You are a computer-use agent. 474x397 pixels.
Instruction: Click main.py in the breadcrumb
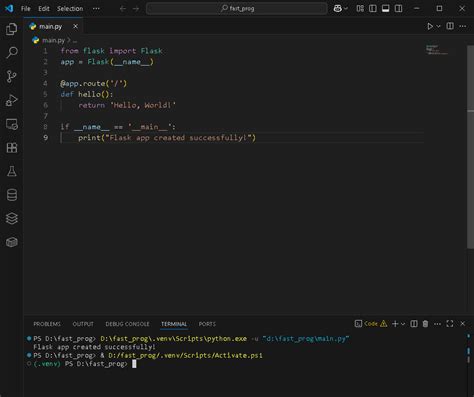(53, 40)
